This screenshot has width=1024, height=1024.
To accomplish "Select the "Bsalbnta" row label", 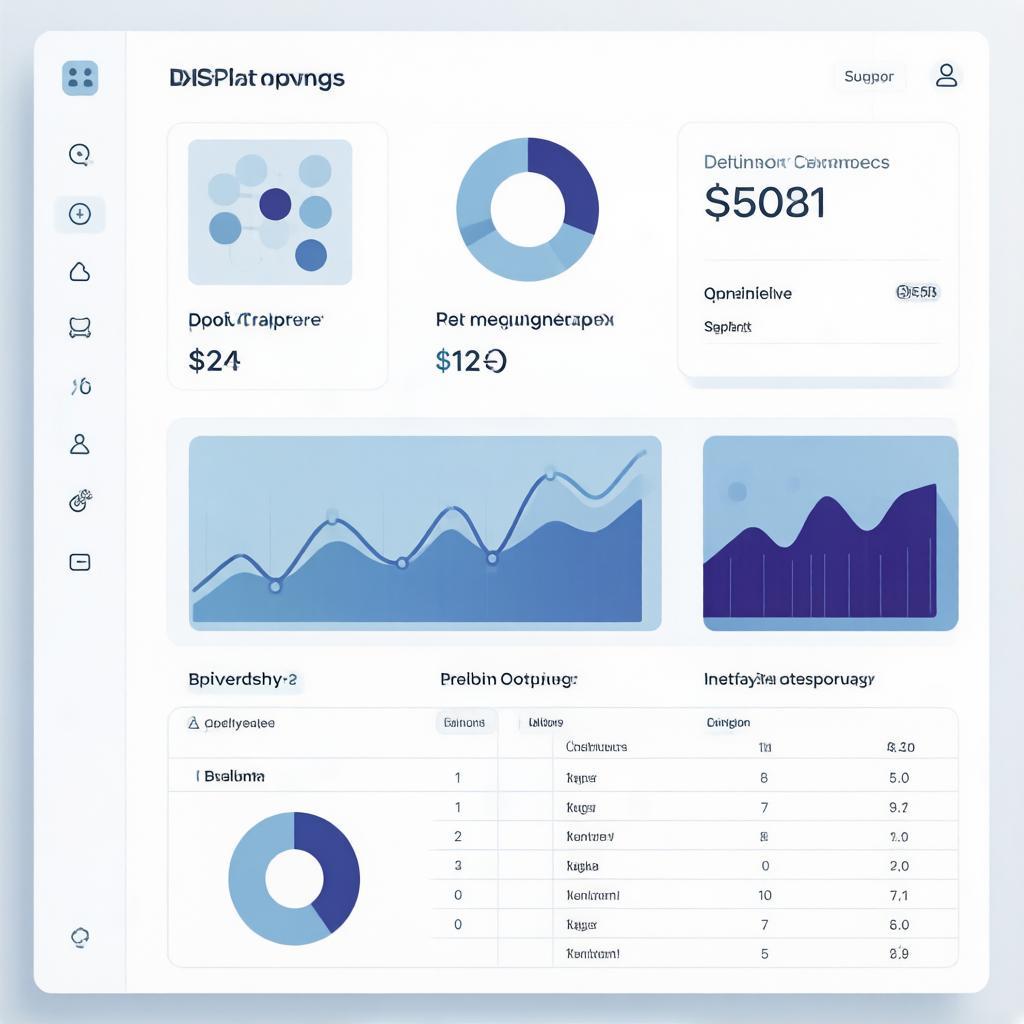I will click(234, 776).
